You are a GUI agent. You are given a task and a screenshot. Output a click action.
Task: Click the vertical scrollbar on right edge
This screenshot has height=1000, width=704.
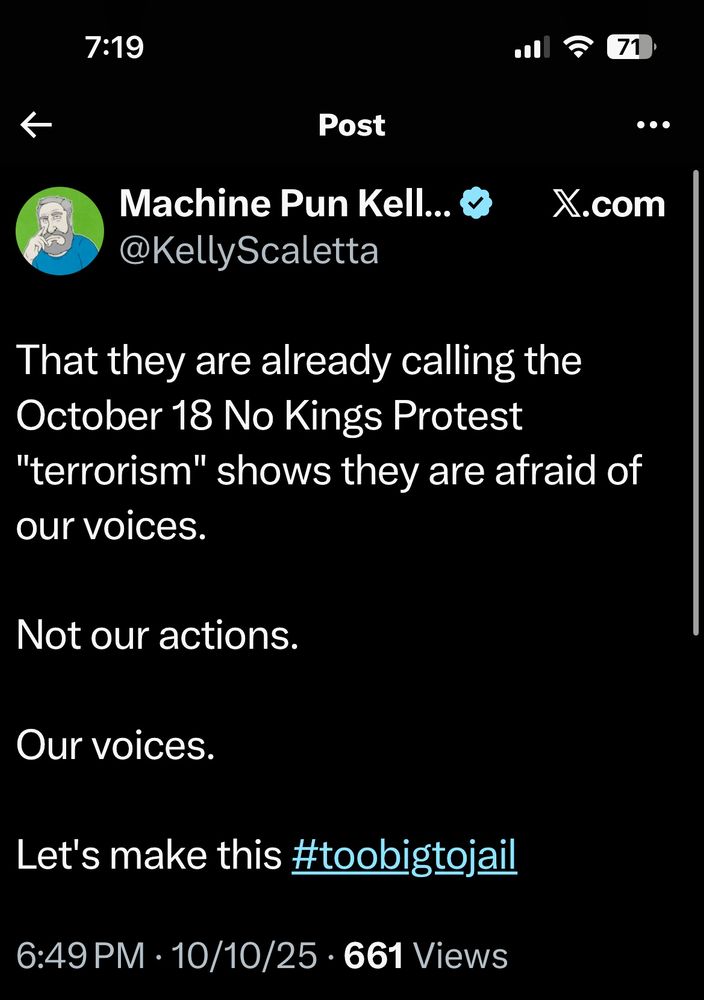pyautogui.click(x=697, y=400)
